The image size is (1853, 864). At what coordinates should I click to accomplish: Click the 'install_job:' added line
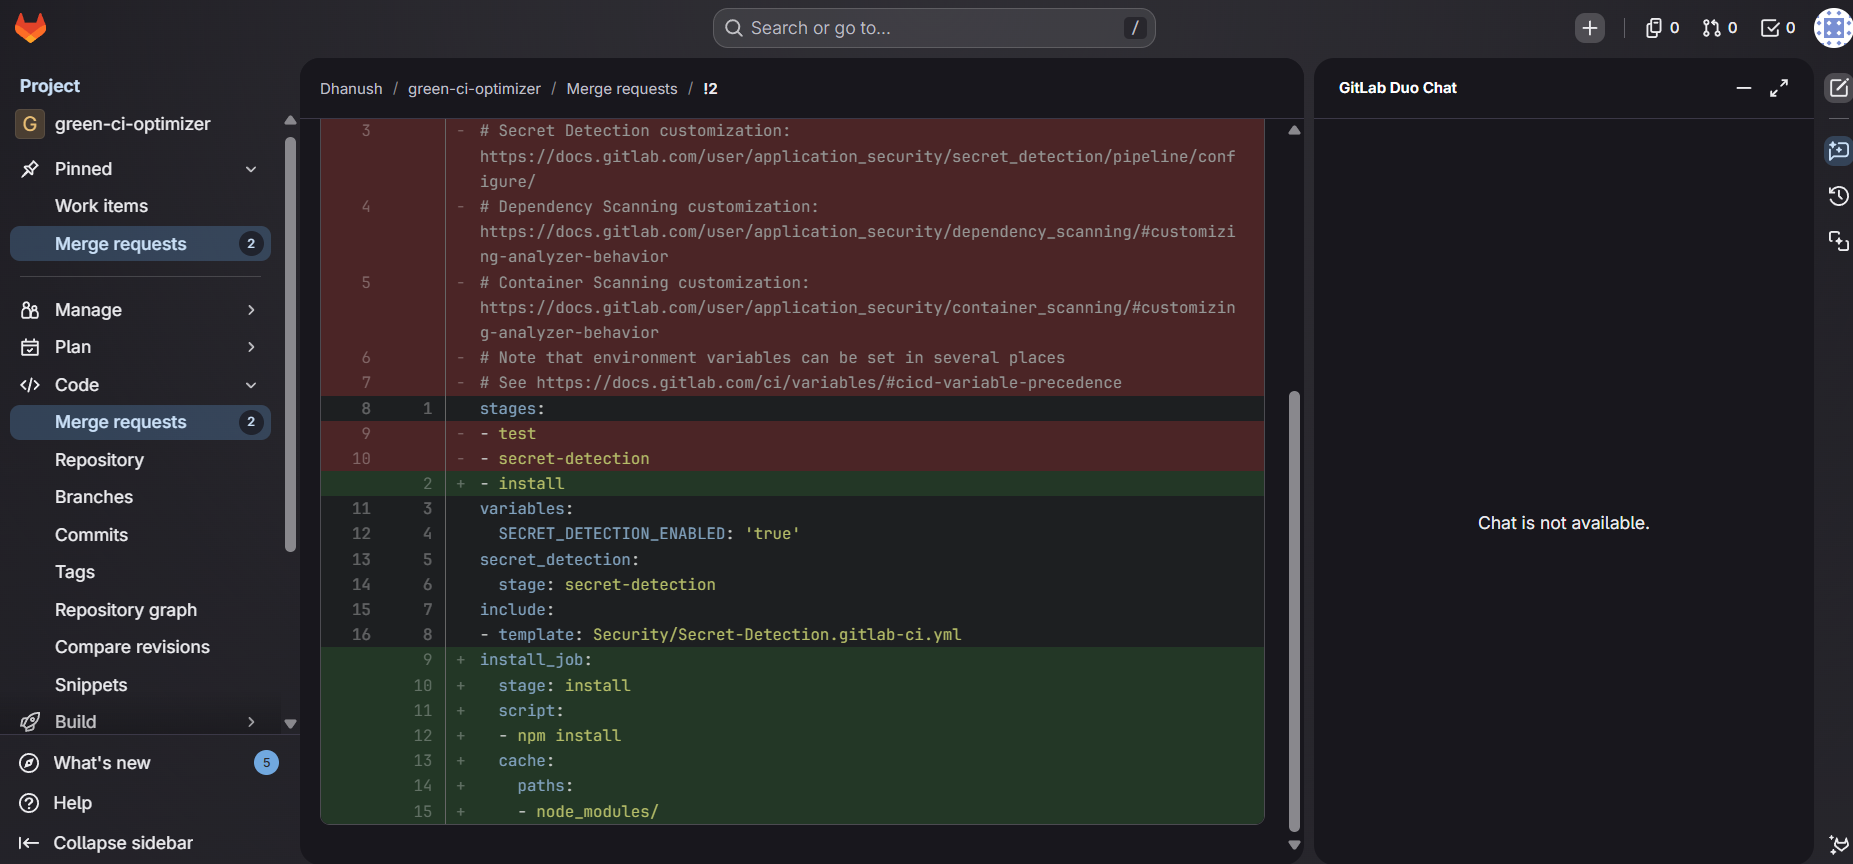point(792,660)
